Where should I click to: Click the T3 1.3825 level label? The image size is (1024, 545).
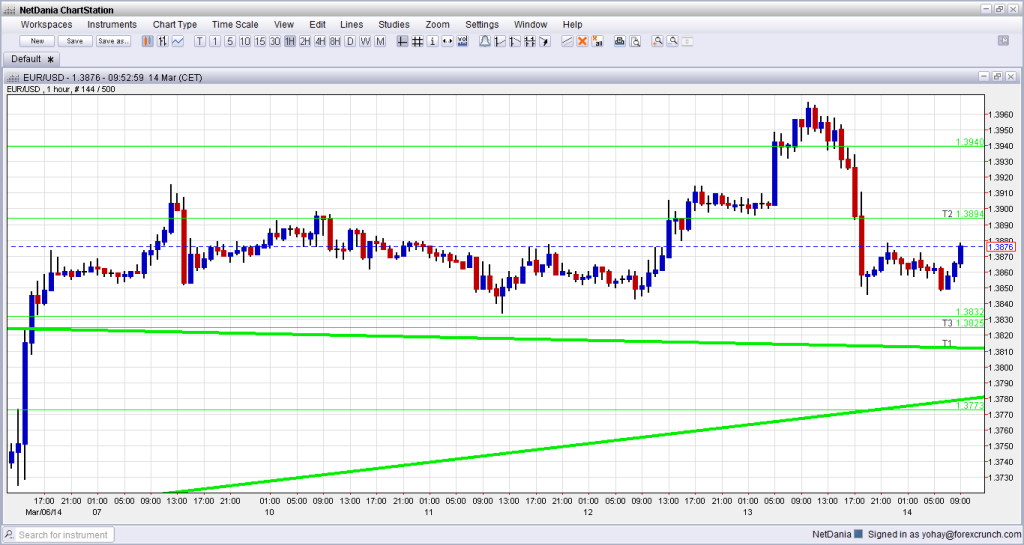(962, 323)
